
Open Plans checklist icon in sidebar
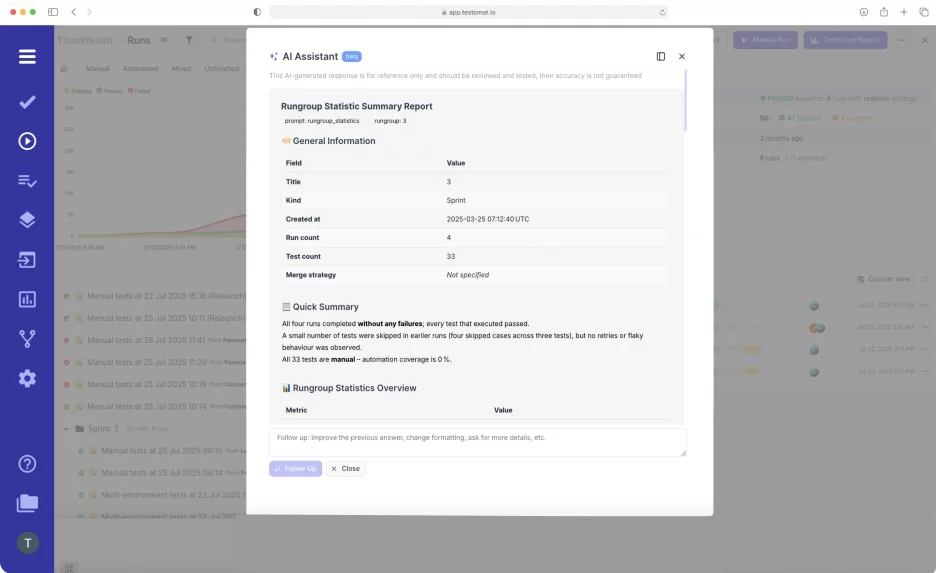[27, 181]
